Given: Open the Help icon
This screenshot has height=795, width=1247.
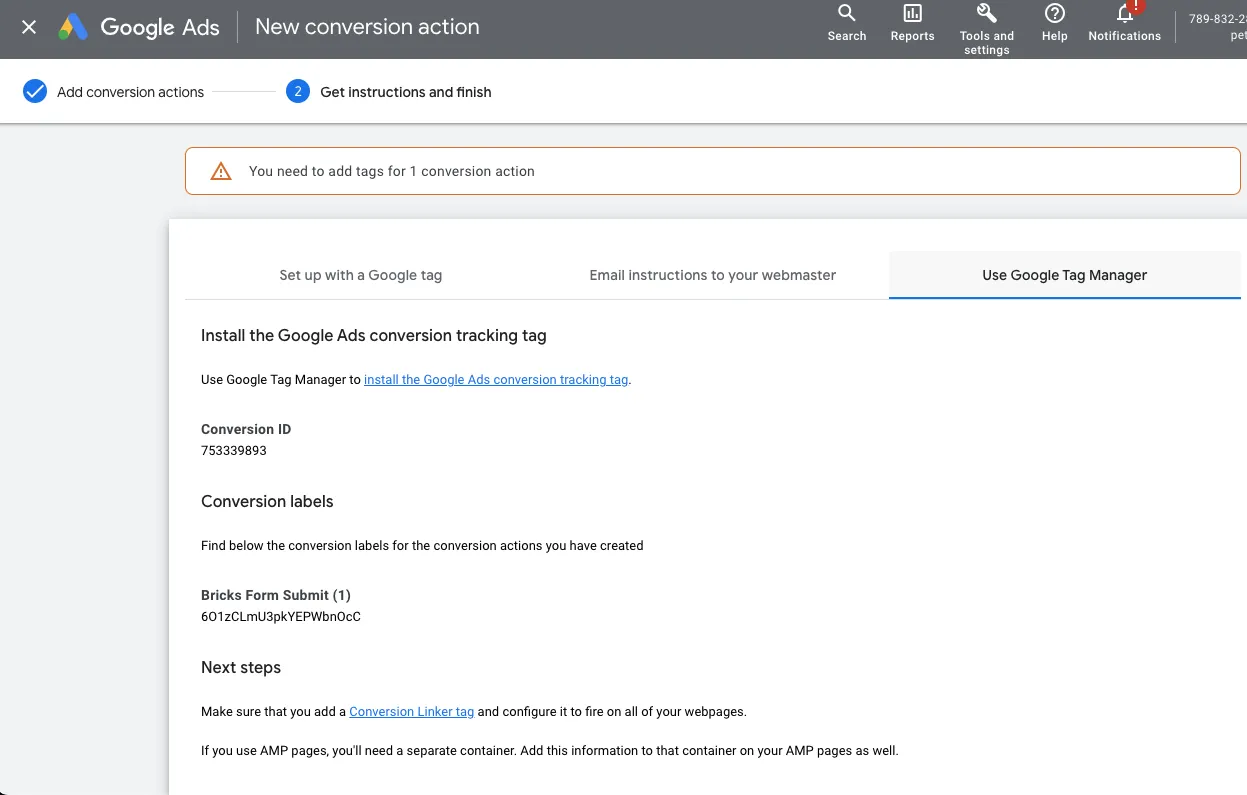Looking at the screenshot, I should [x=1053, y=20].
